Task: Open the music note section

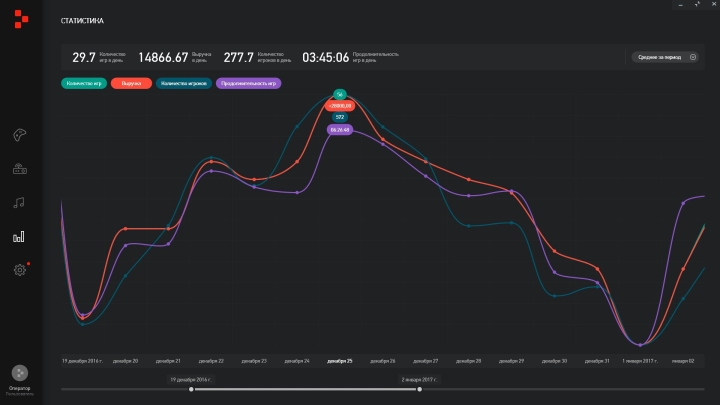Action: pyautogui.click(x=18, y=202)
